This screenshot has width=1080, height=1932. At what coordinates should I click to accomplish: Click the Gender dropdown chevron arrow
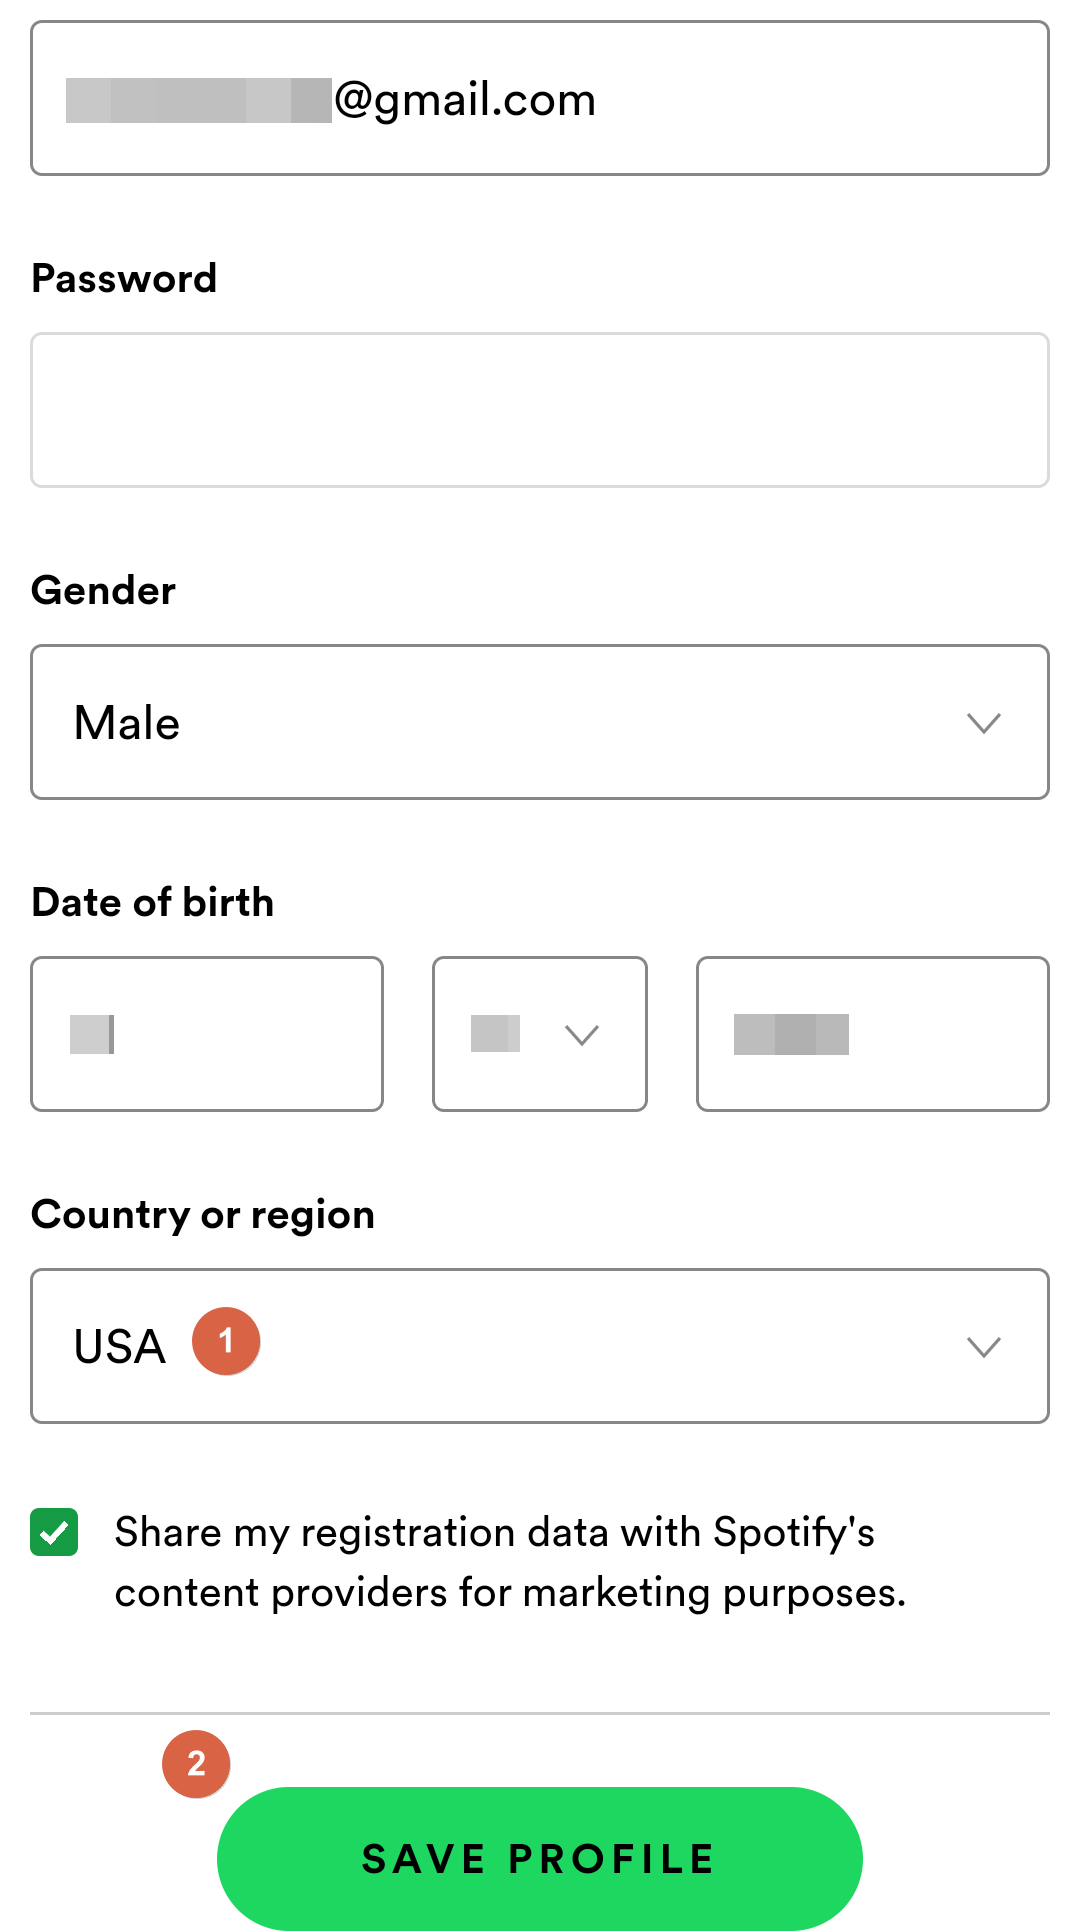click(x=984, y=723)
